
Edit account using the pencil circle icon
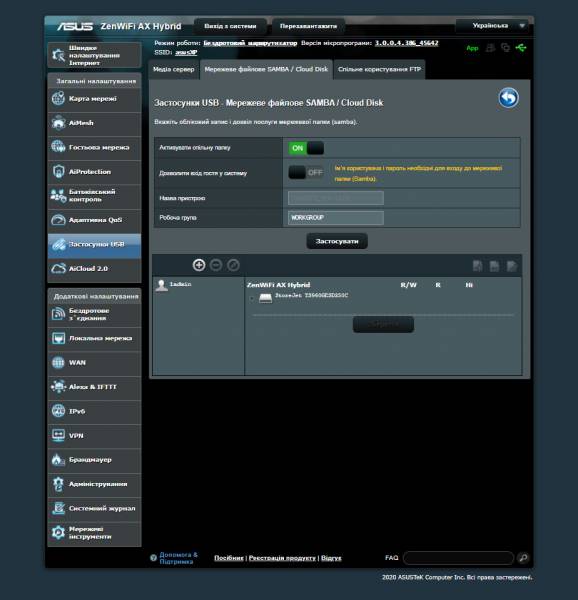(233, 265)
